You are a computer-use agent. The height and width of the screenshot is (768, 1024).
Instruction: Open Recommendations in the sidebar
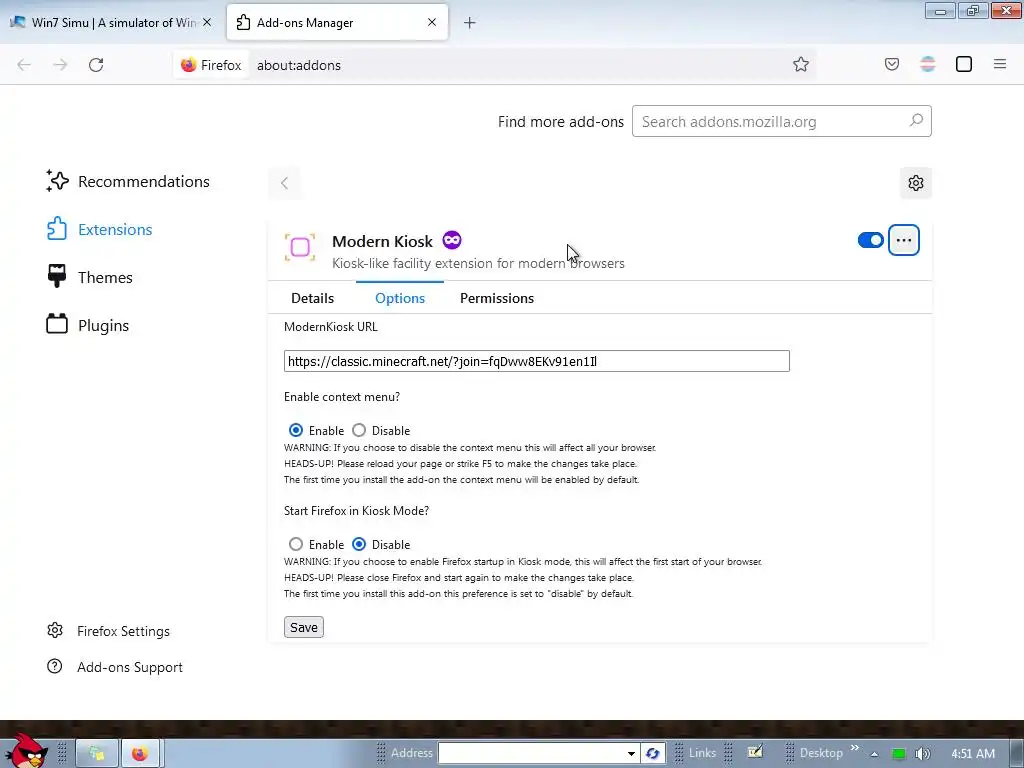click(x=128, y=182)
